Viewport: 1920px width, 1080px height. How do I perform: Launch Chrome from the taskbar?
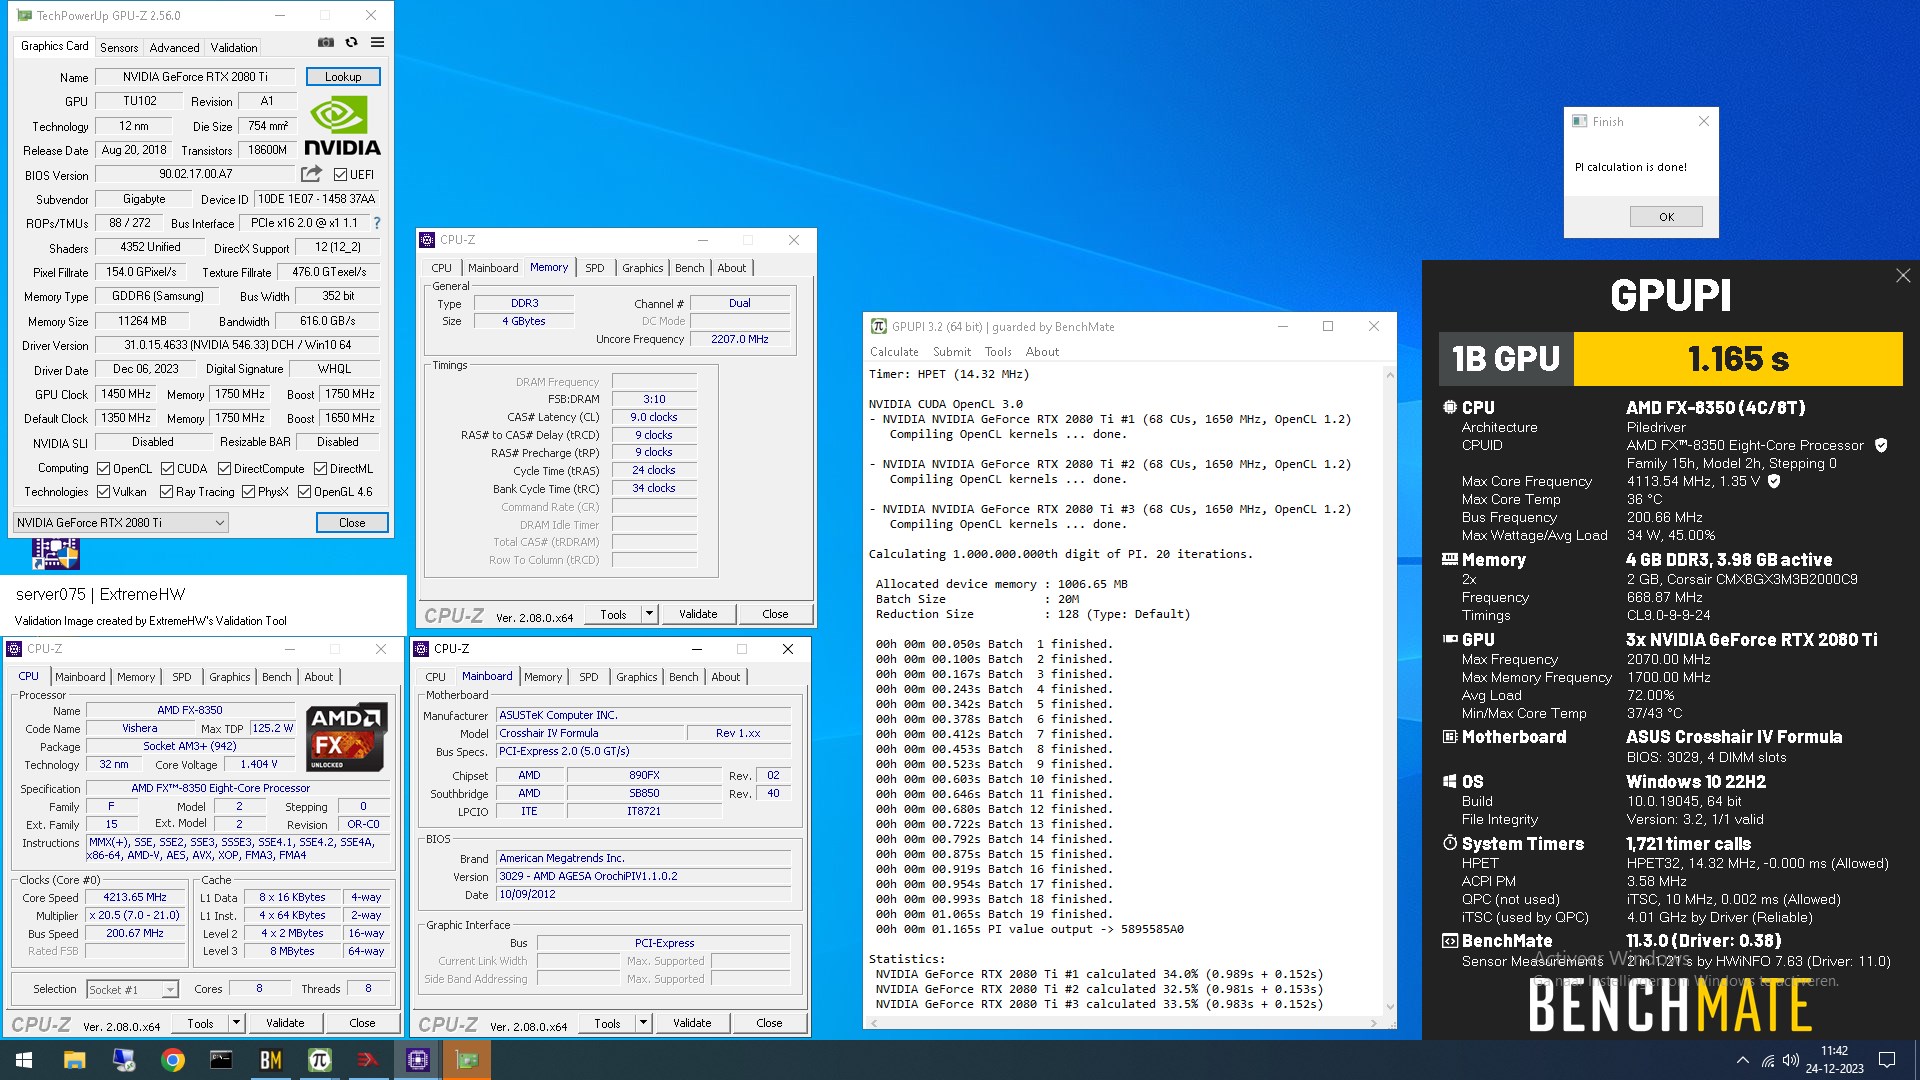click(x=172, y=1060)
